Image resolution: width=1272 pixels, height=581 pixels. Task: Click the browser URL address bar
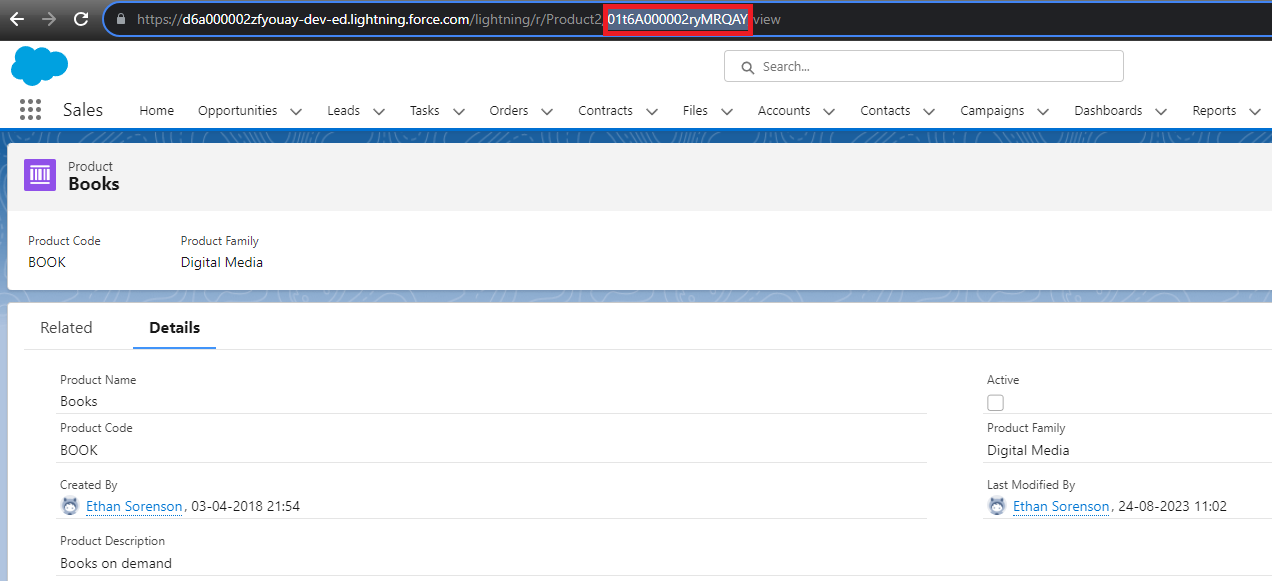click(x=686, y=19)
